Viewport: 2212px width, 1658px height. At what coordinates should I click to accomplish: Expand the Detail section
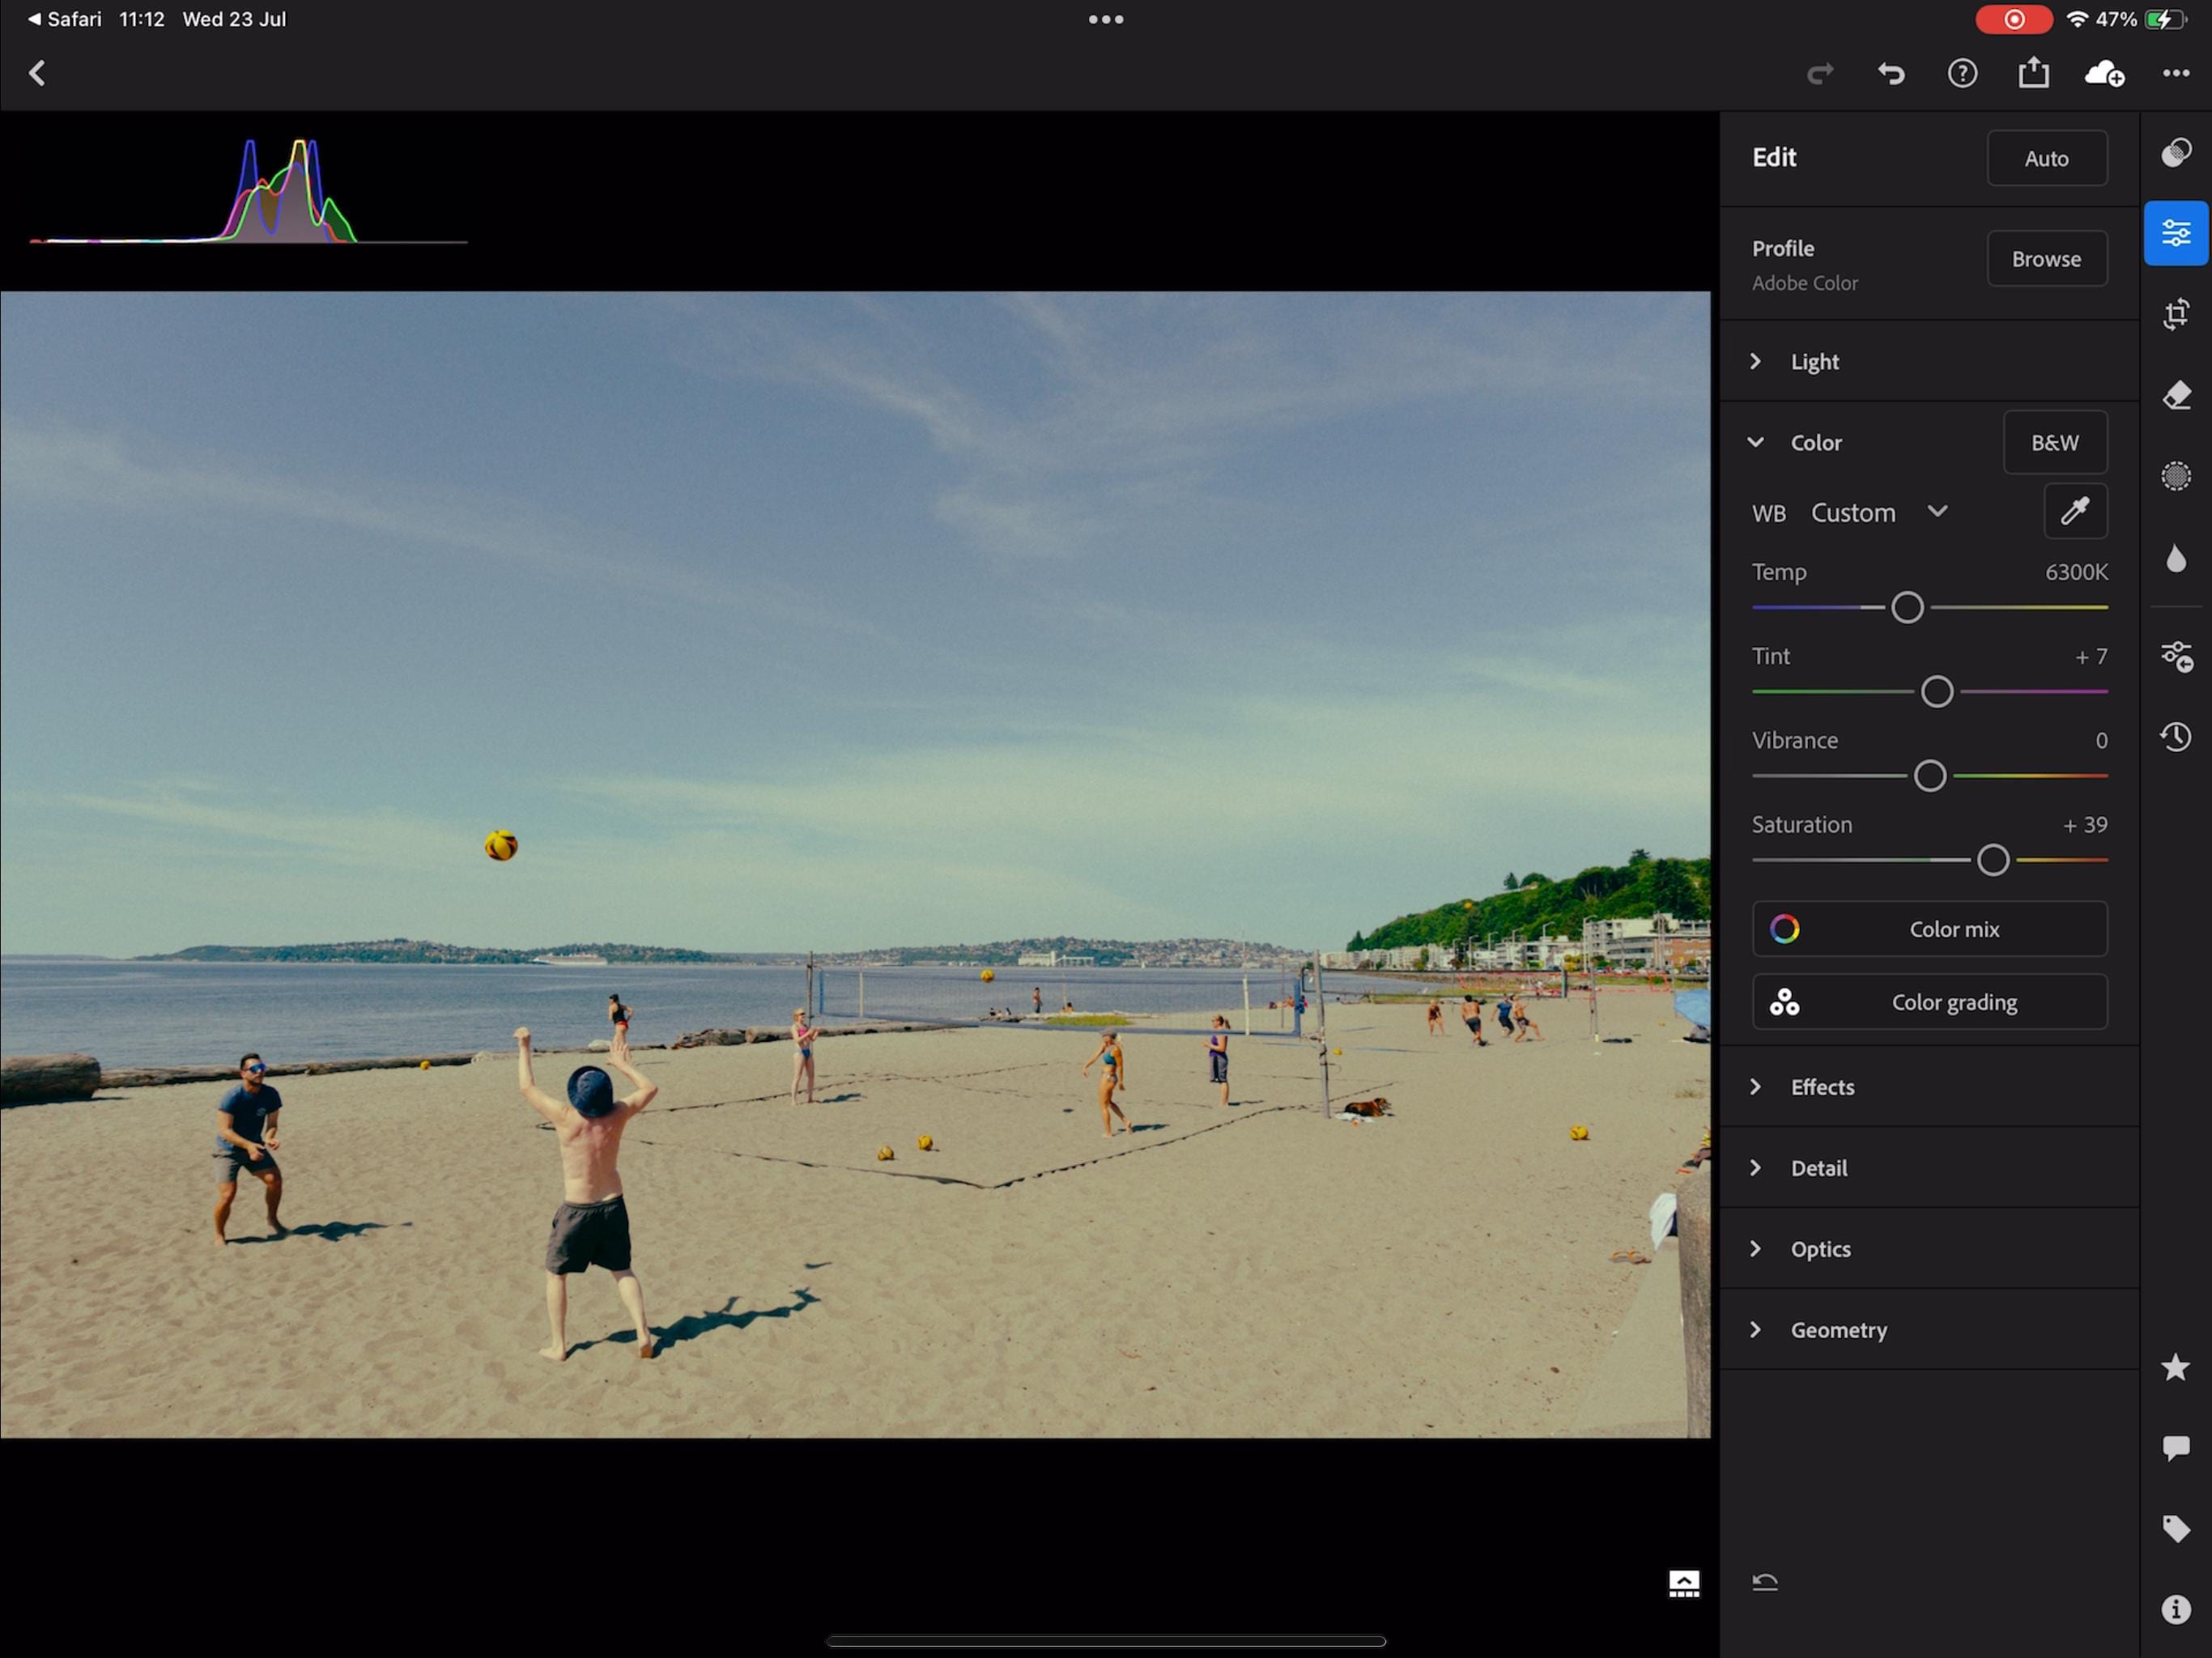point(1929,1167)
